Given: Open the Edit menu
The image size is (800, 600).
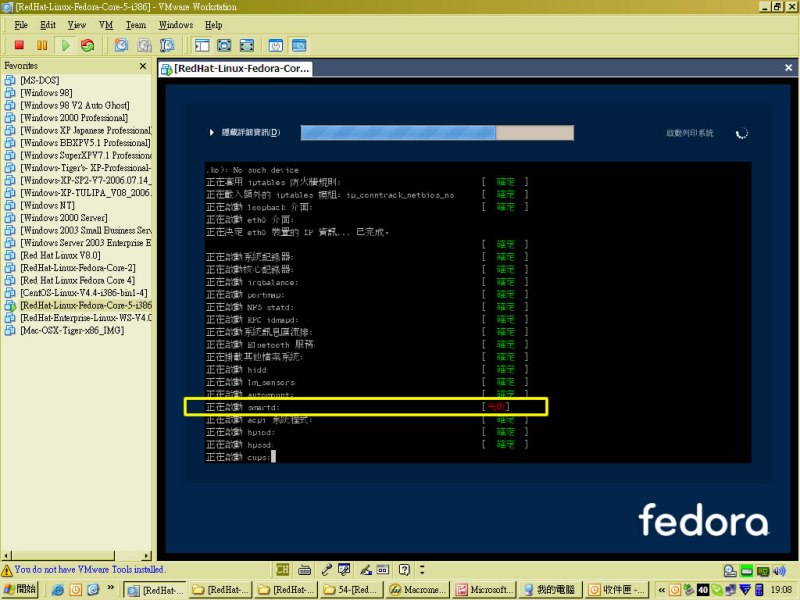Looking at the screenshot, I should (48, 24).
